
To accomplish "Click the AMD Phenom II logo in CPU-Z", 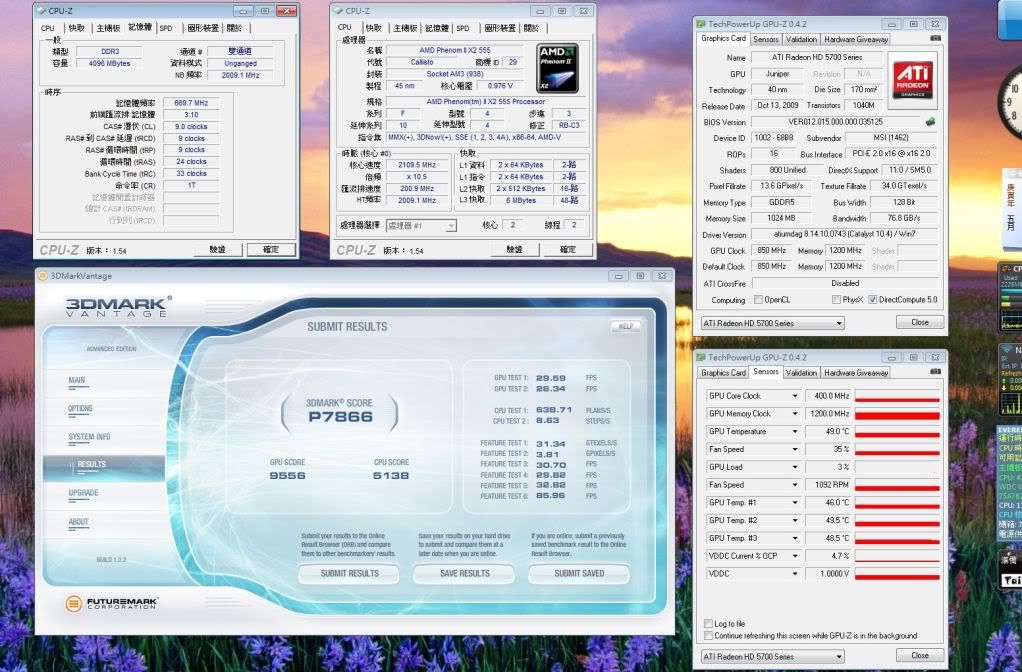I will (557, 68).
